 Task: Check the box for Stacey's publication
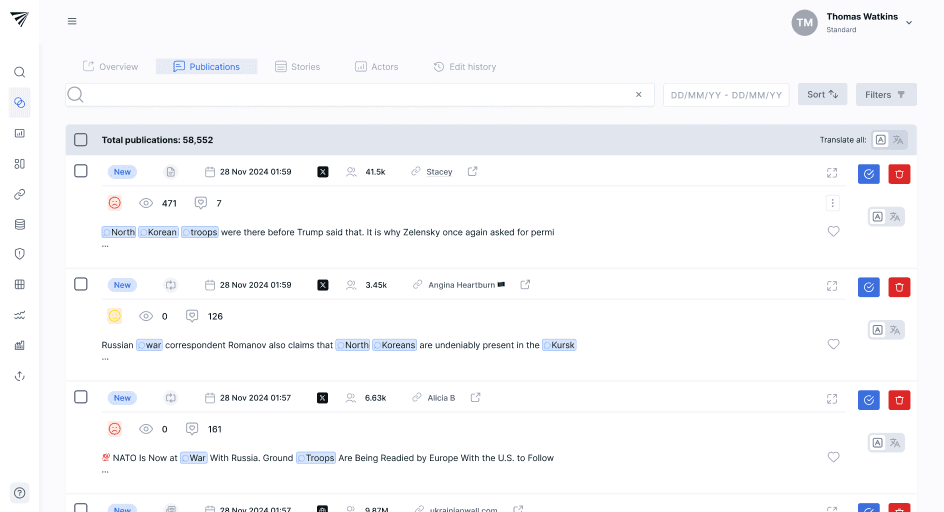coord(81,171)
